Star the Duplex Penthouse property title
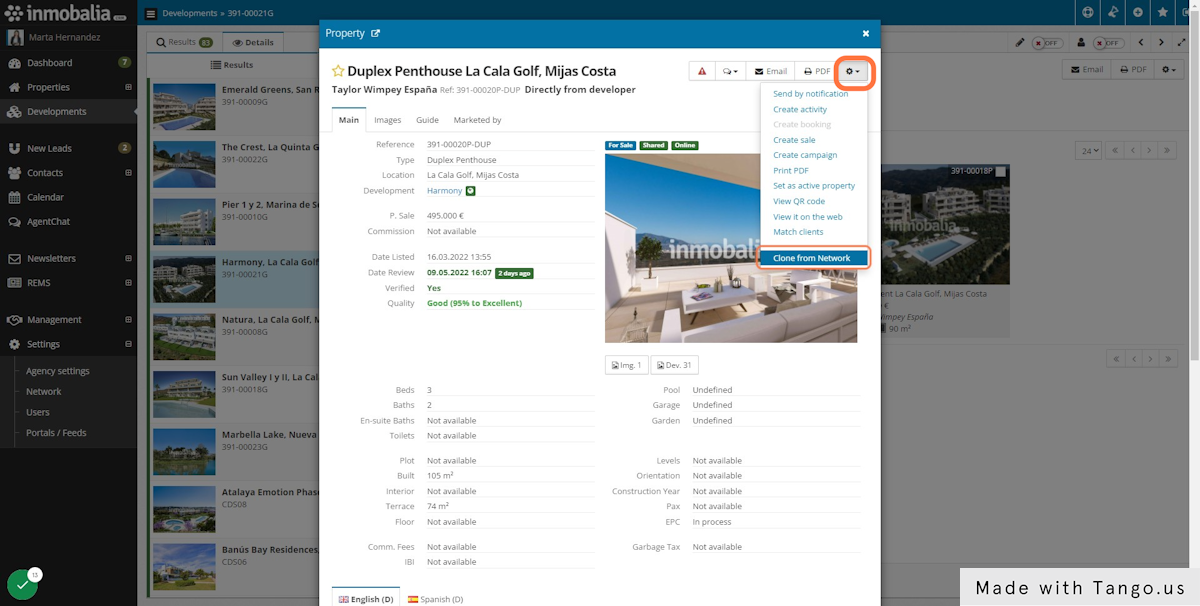 (x=338, y=71)
